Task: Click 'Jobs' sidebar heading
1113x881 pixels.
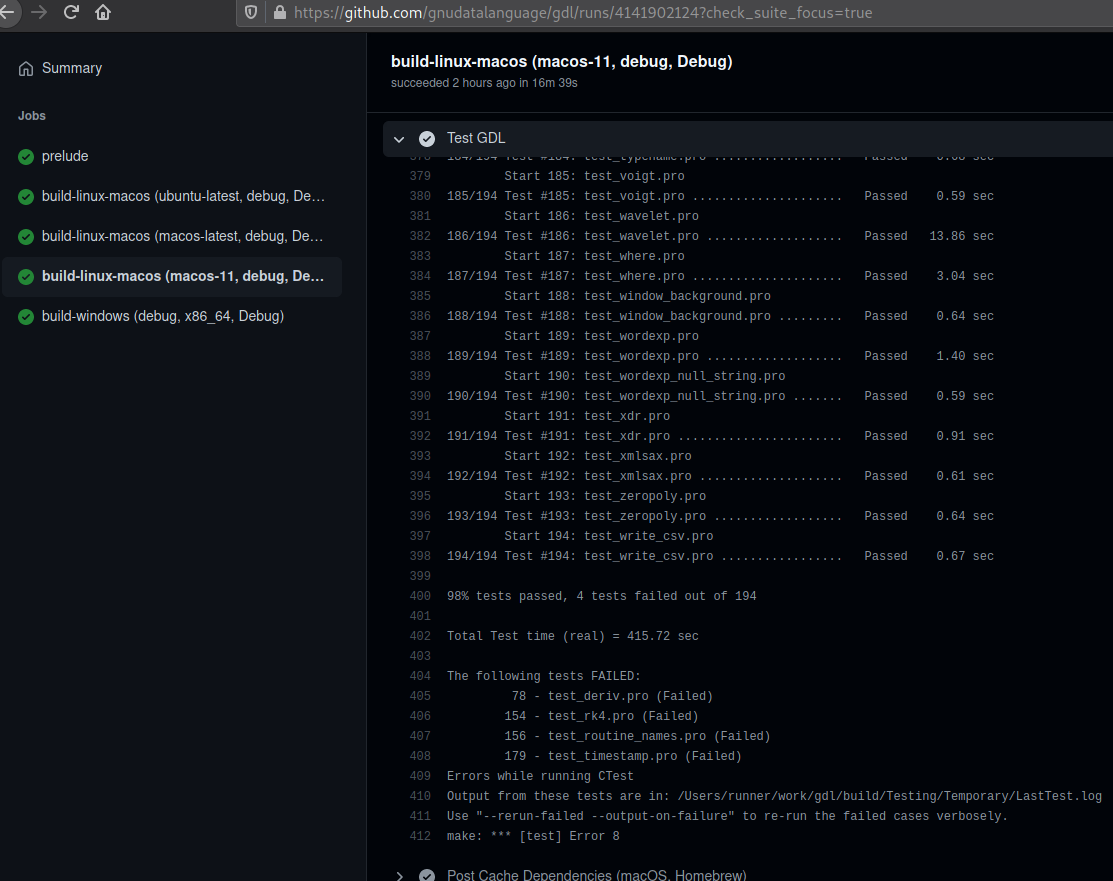Action: coord(32,116)
